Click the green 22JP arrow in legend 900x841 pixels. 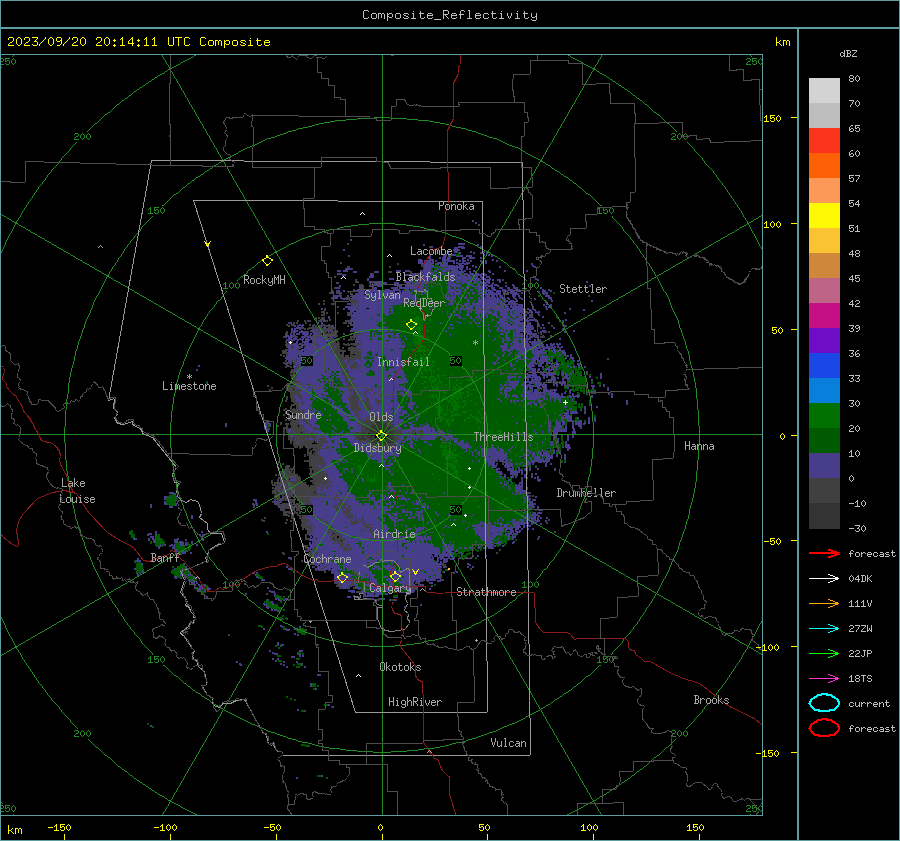tap(824, 653)
